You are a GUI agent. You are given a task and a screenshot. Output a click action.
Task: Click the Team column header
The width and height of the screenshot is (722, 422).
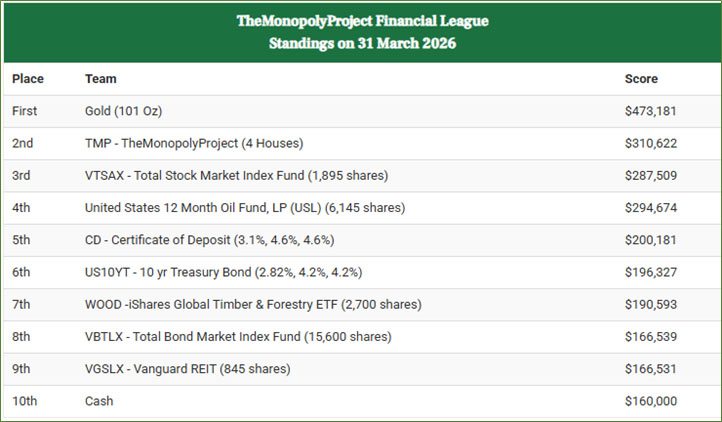pyautogui.click(x=100, y=78)
